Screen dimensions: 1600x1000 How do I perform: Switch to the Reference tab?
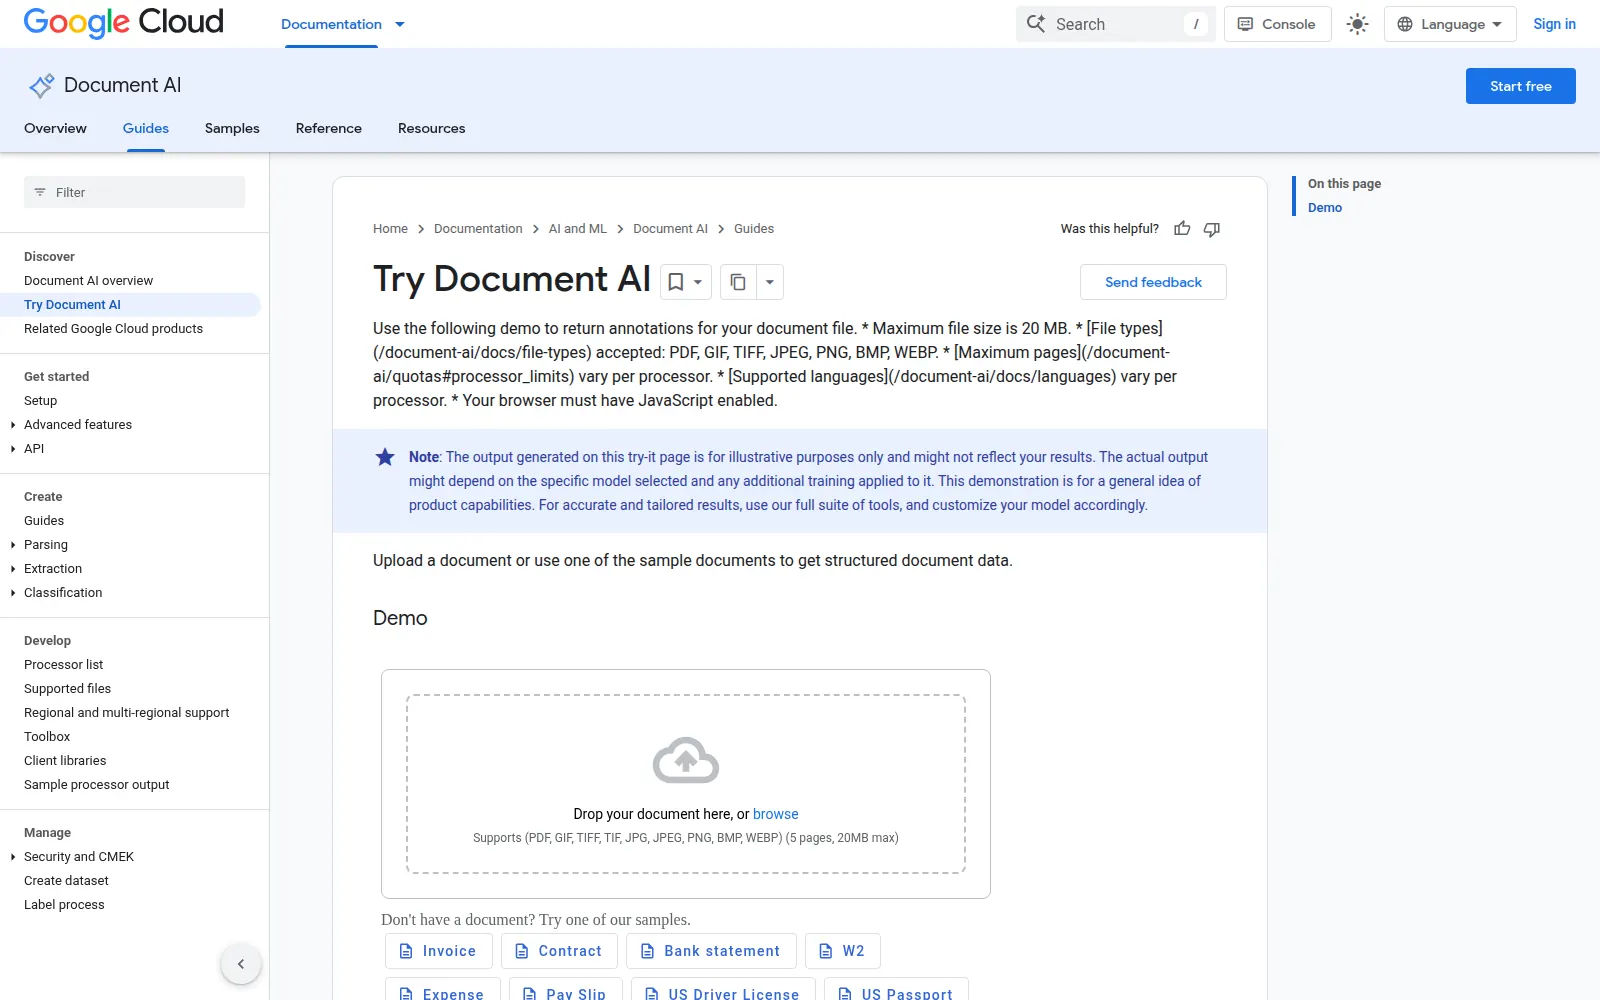pos(329,128)
